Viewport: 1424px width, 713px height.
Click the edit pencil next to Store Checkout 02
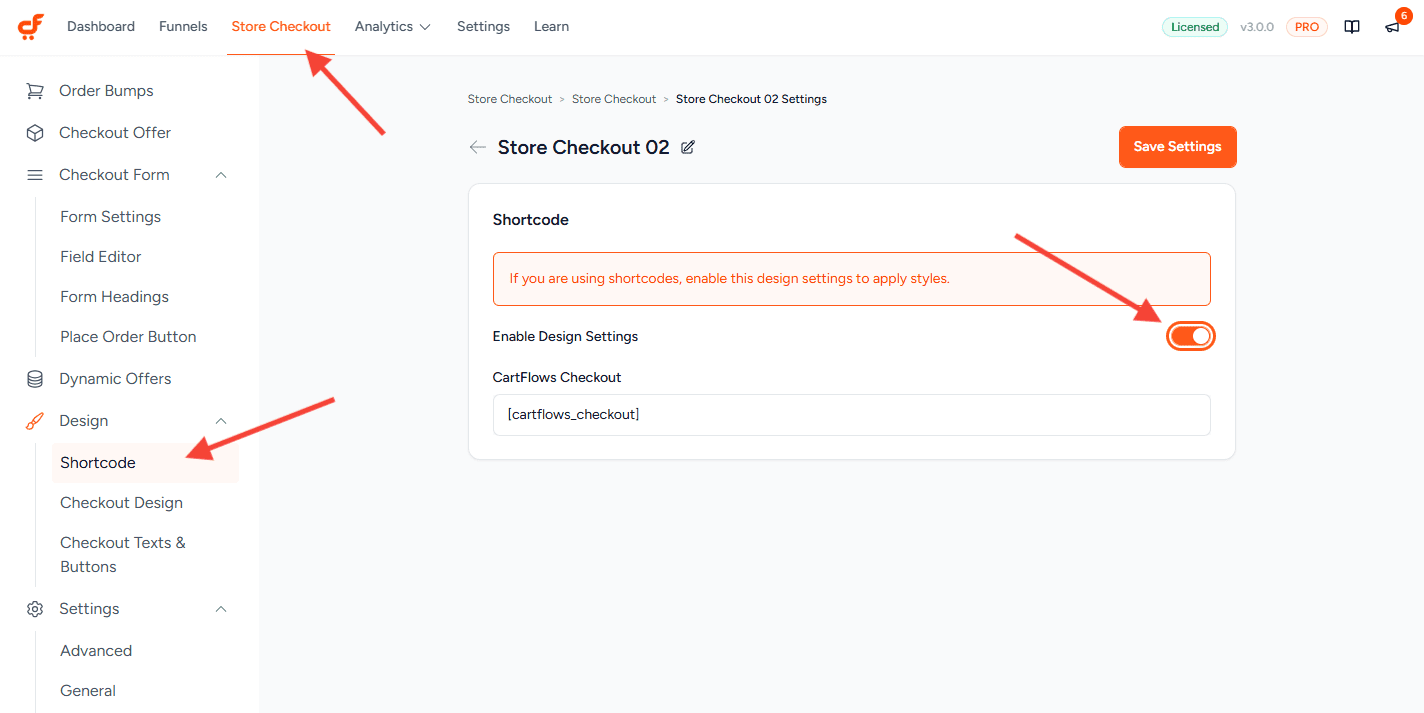pyautogui.click(x=688, y=147)
